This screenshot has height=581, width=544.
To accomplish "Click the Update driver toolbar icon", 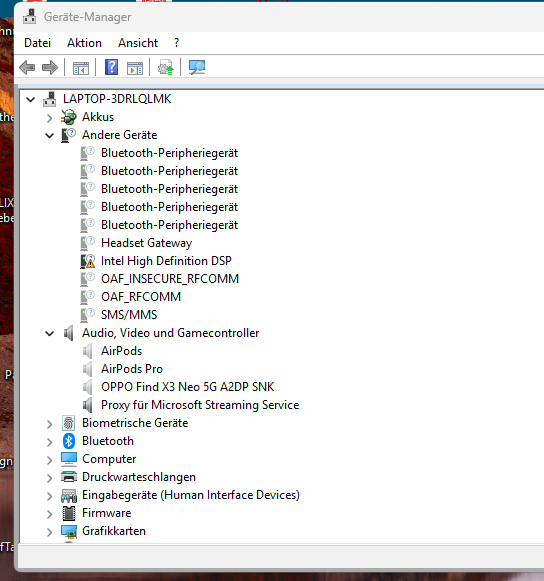I will [166, 67].
